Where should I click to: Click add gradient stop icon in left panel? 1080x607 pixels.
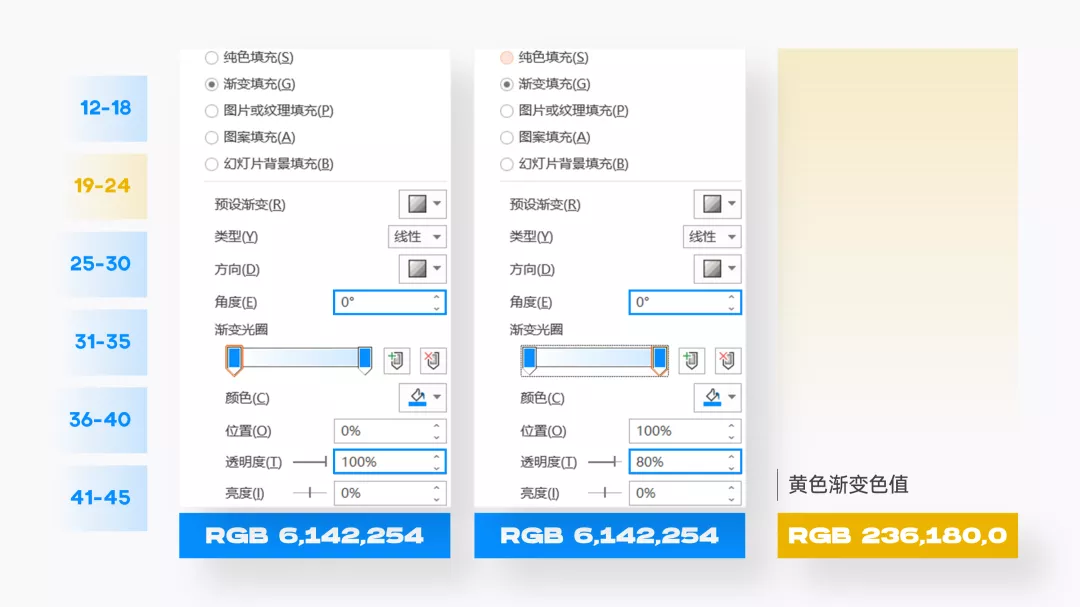point(396,360)
